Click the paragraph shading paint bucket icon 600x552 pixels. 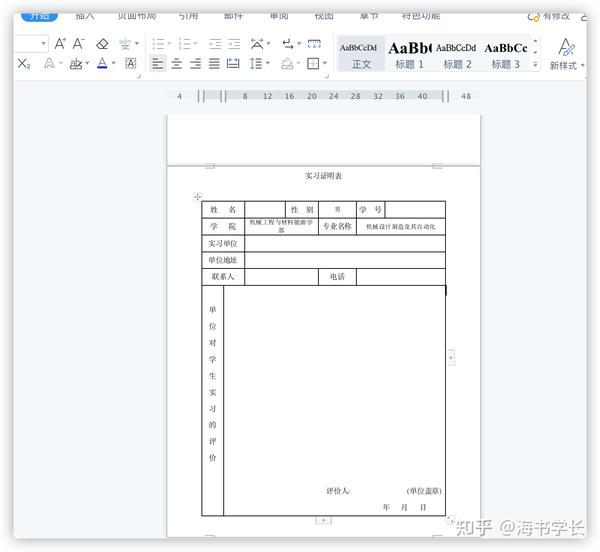(x=287, y=64)
